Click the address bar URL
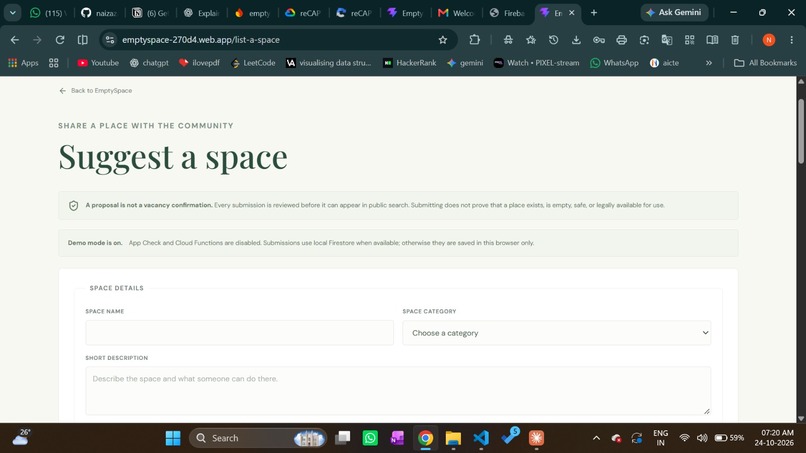Viewport: 806px width, 453px height. (201, 40)
